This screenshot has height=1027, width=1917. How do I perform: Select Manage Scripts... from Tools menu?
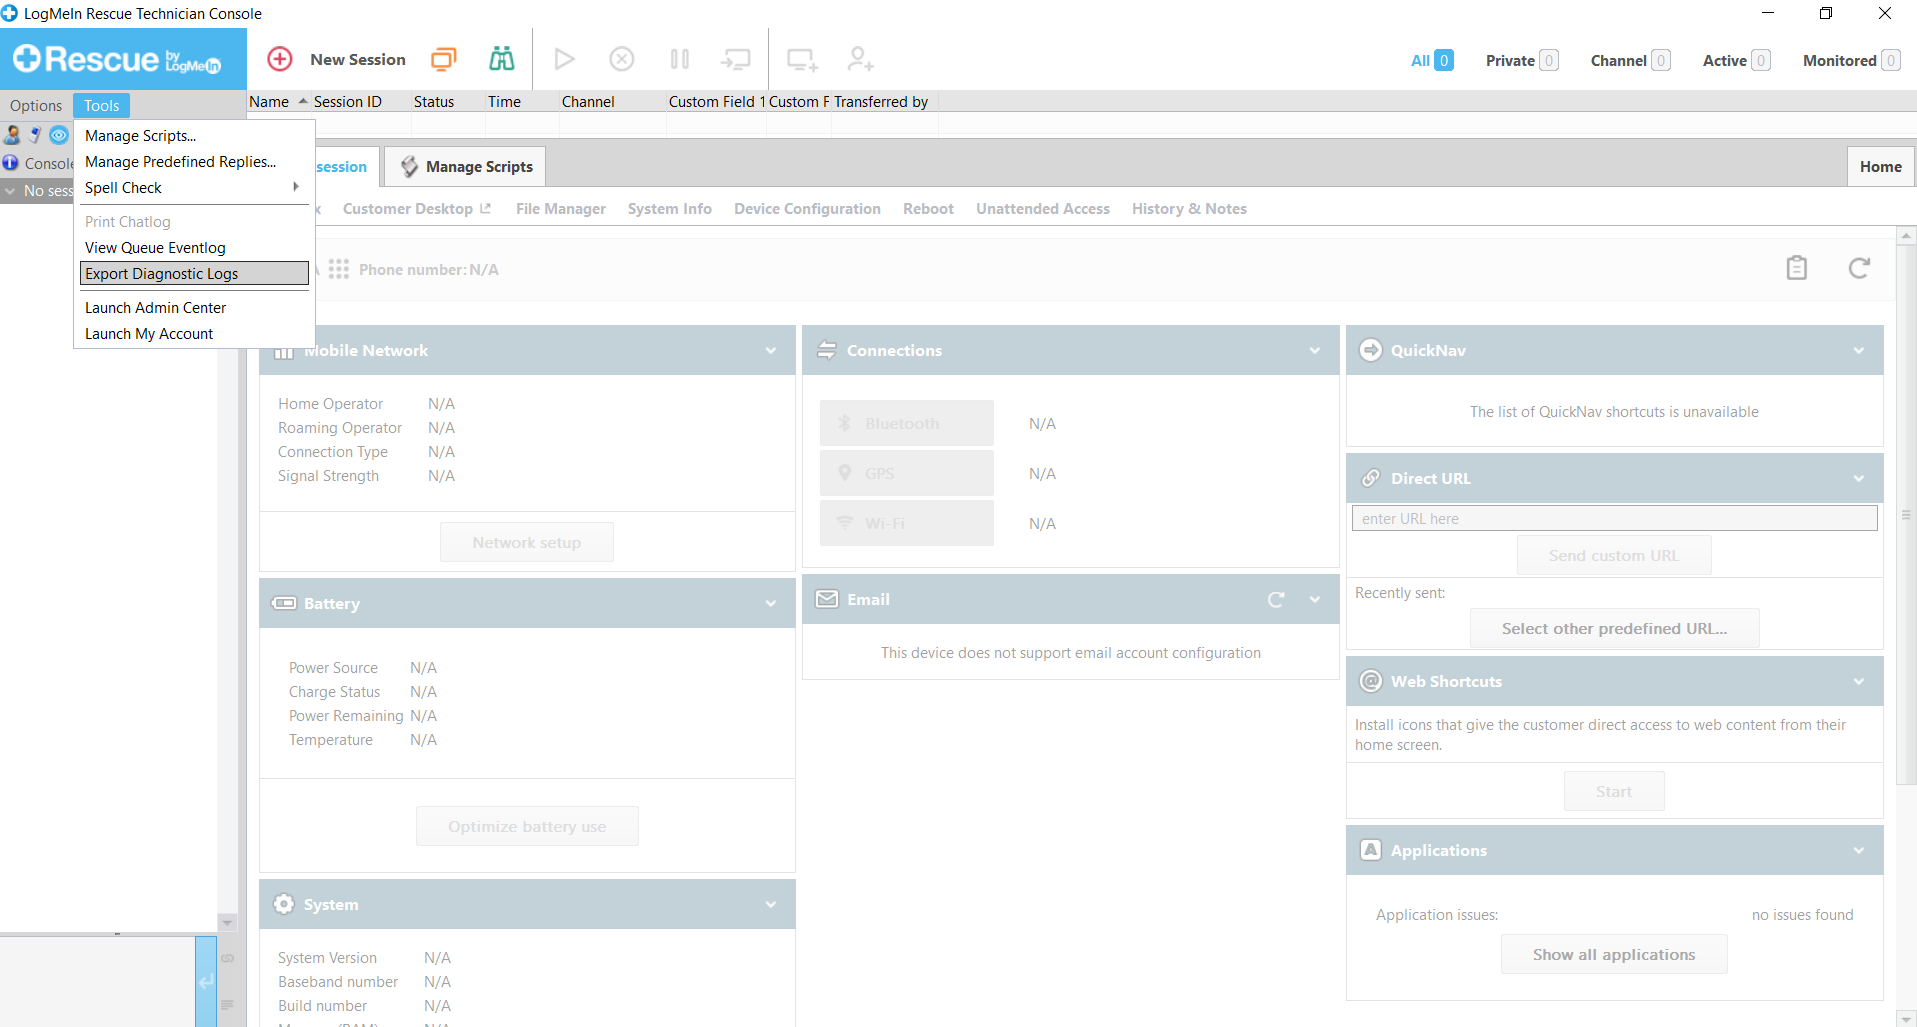click(x=194, y=135)
